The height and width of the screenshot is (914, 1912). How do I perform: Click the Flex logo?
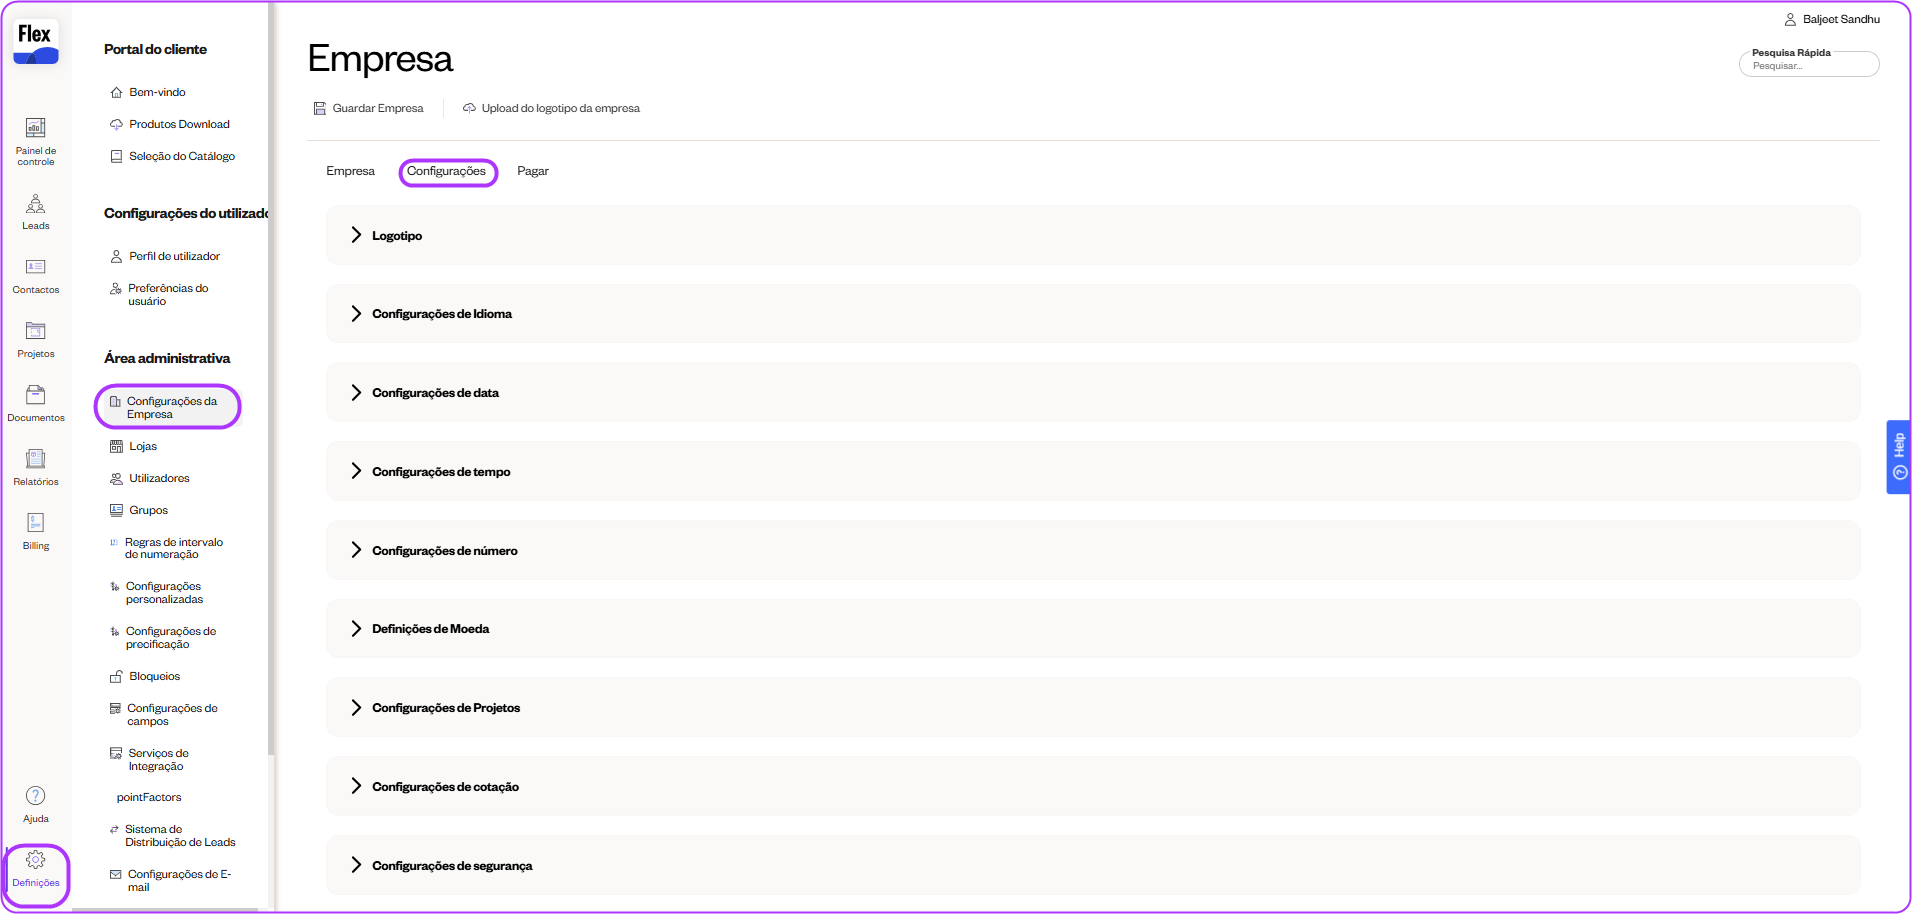(x=35, y=42)
